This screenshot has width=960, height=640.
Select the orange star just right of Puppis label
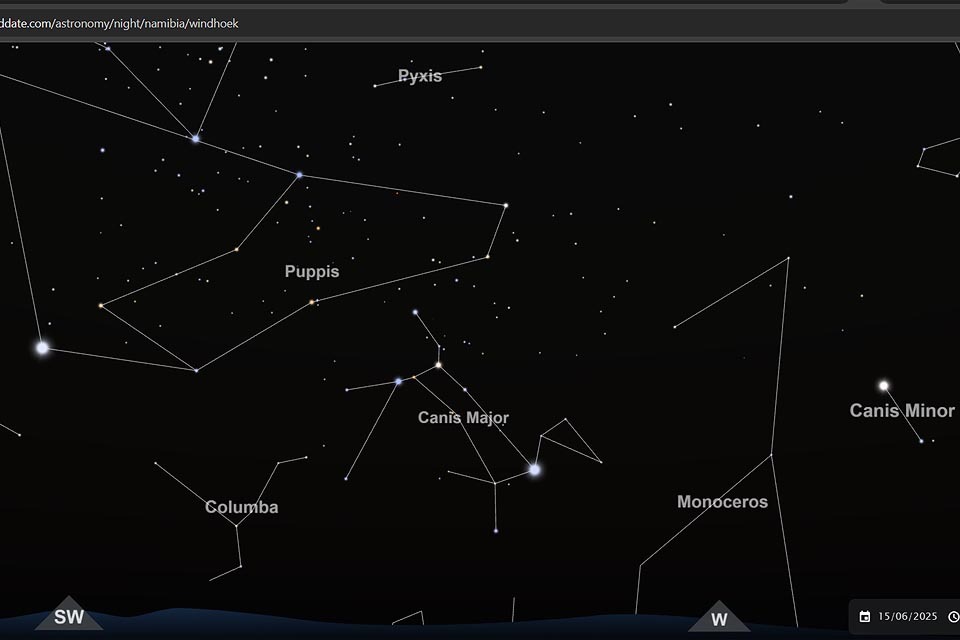(312, 301)
